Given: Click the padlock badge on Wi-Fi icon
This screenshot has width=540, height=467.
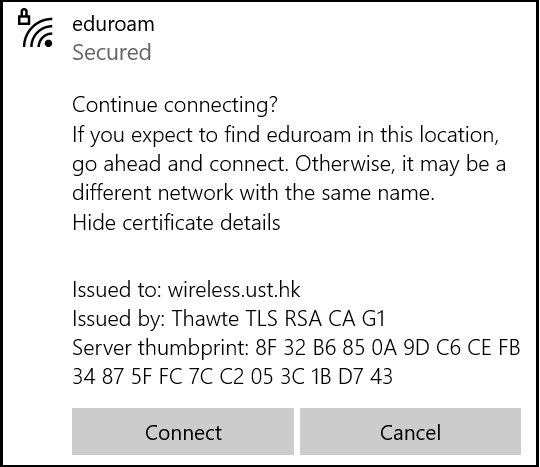Looking at the screenshot, I should 24,17.
